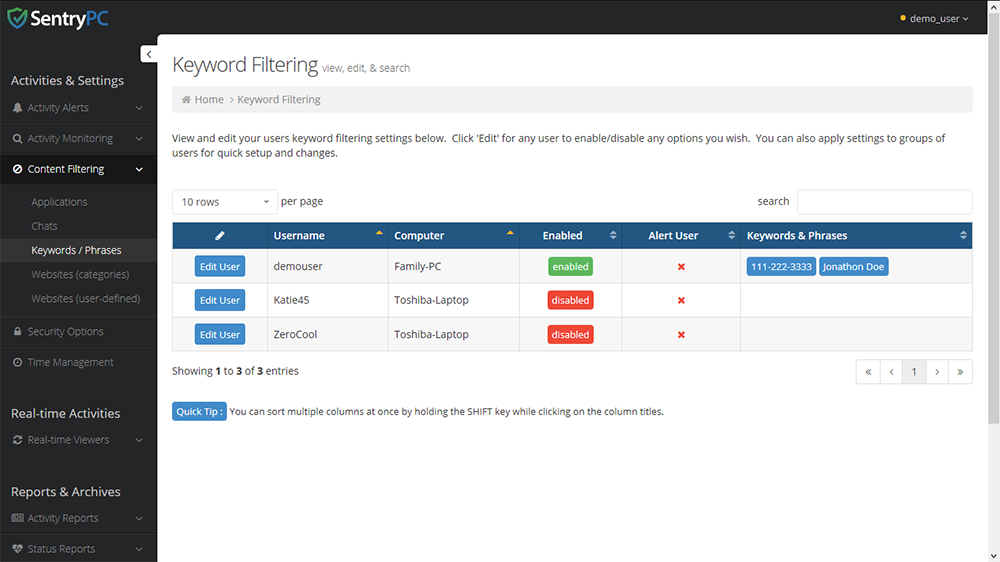
Task: Open Websites (categories) in sidebar
Action: [80, 274]
